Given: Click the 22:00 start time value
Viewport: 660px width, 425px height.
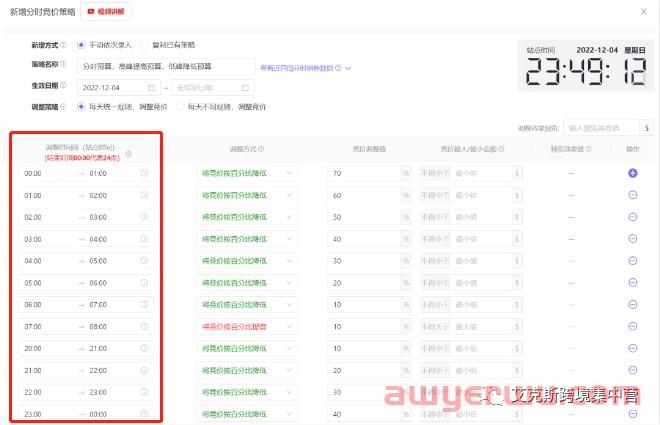Looking at the screenshot, I should (33, 392).
